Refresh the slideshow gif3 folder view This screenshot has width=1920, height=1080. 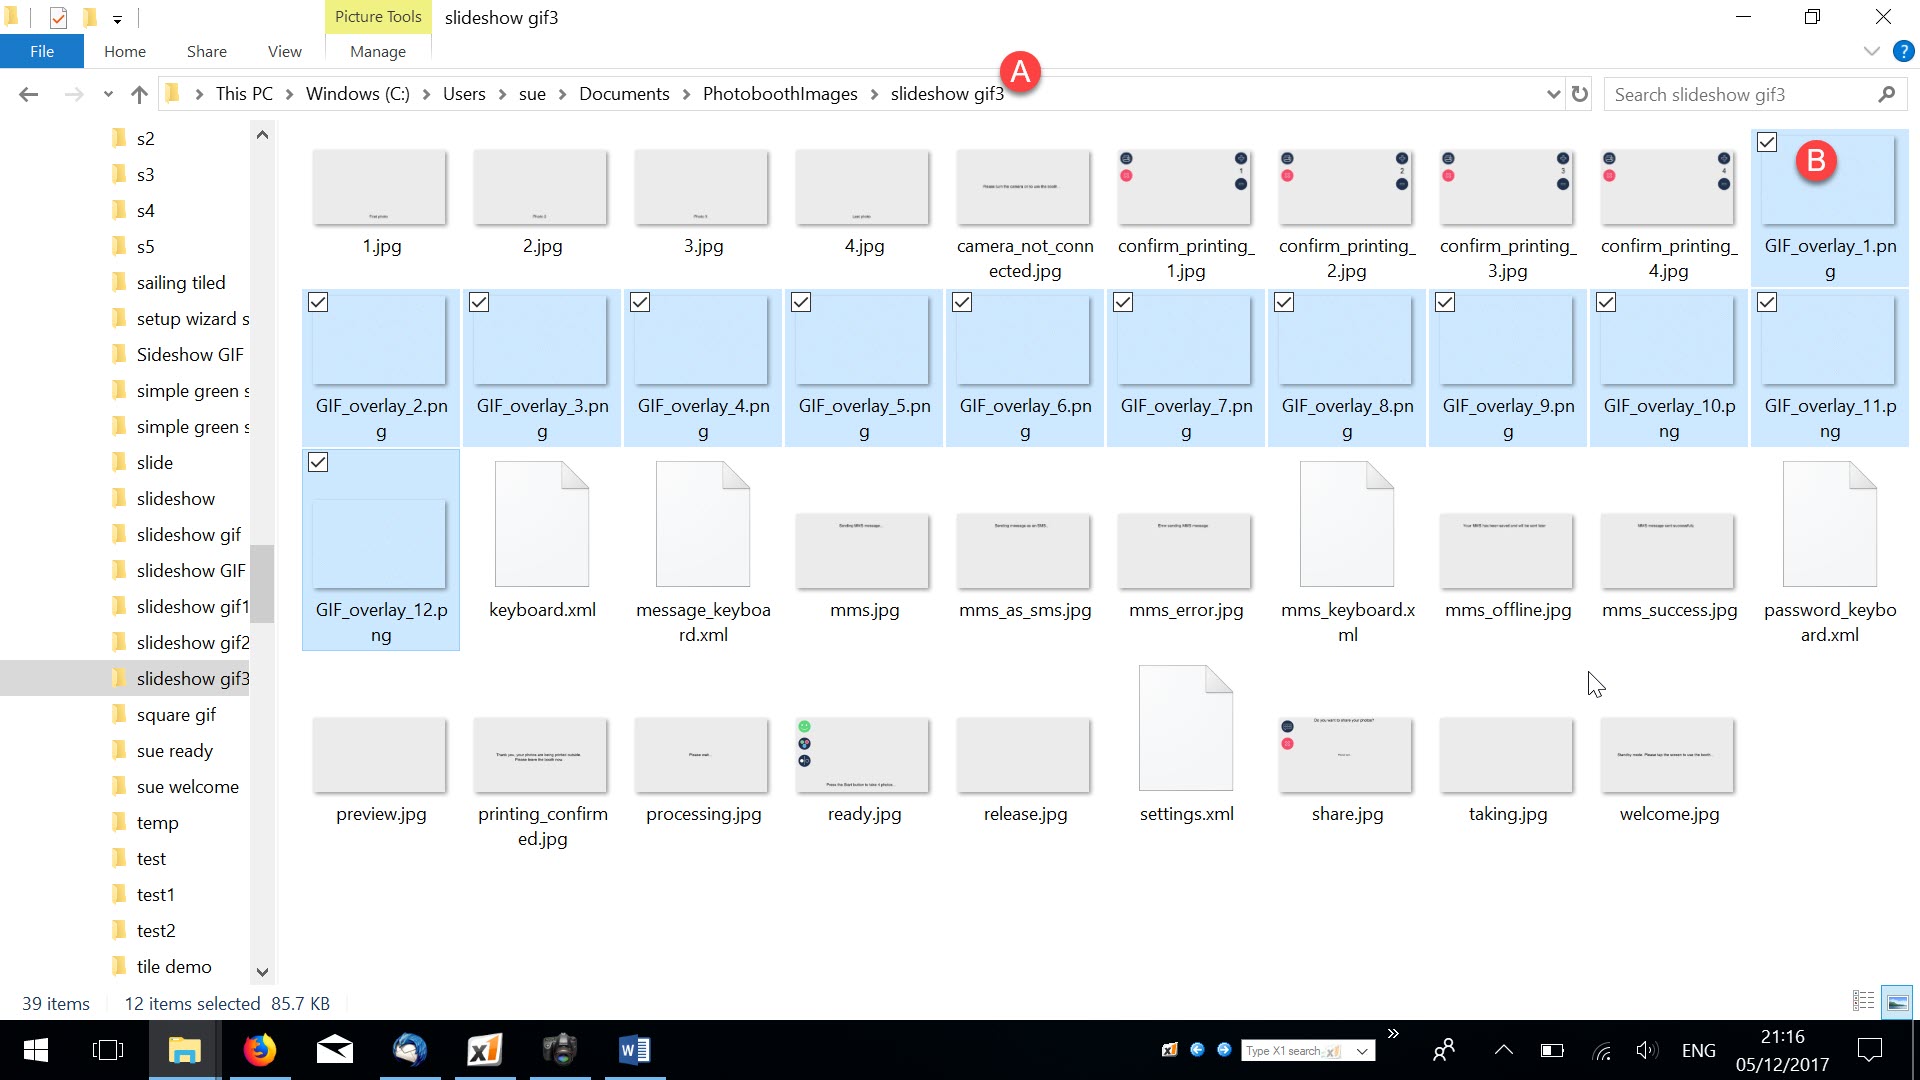(1580, 94)
